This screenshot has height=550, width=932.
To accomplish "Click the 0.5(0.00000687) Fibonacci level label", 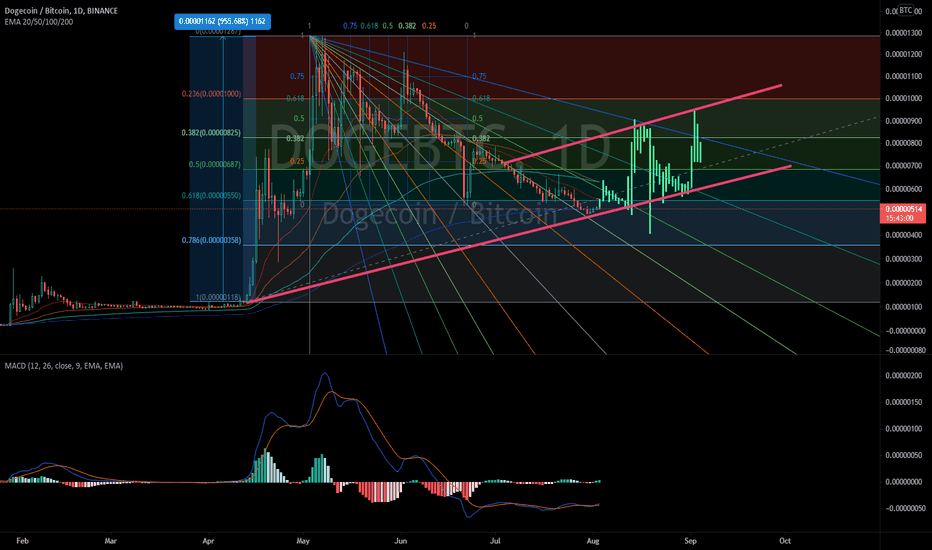I will click(x=215, y=165).
